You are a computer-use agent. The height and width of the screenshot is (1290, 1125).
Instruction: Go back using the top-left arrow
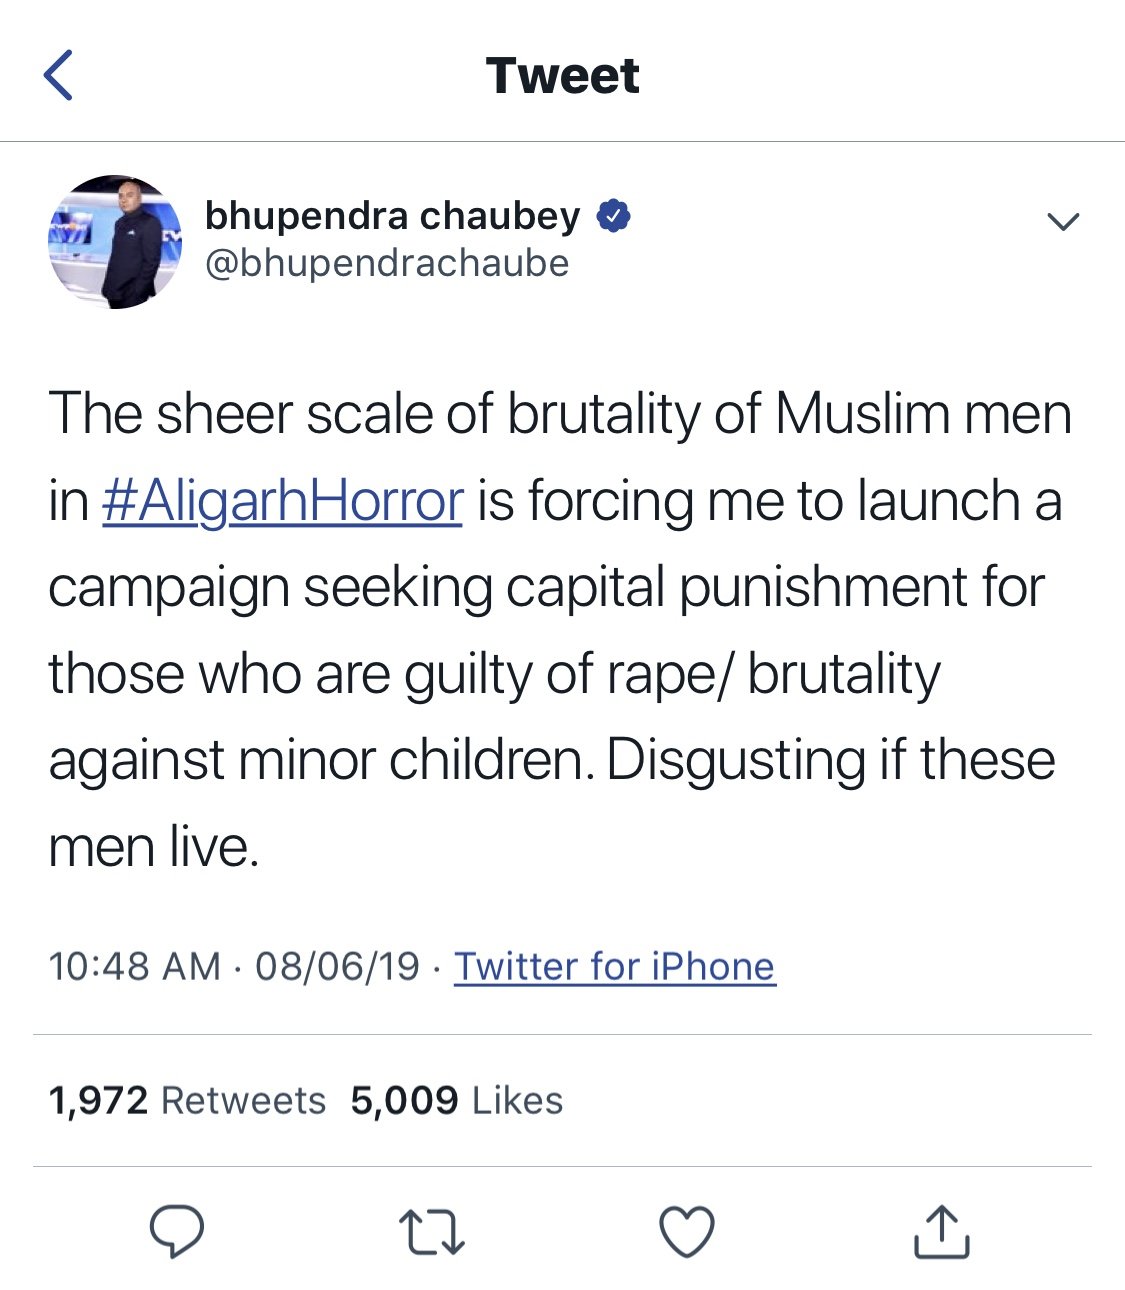click(x=59, y=76)
